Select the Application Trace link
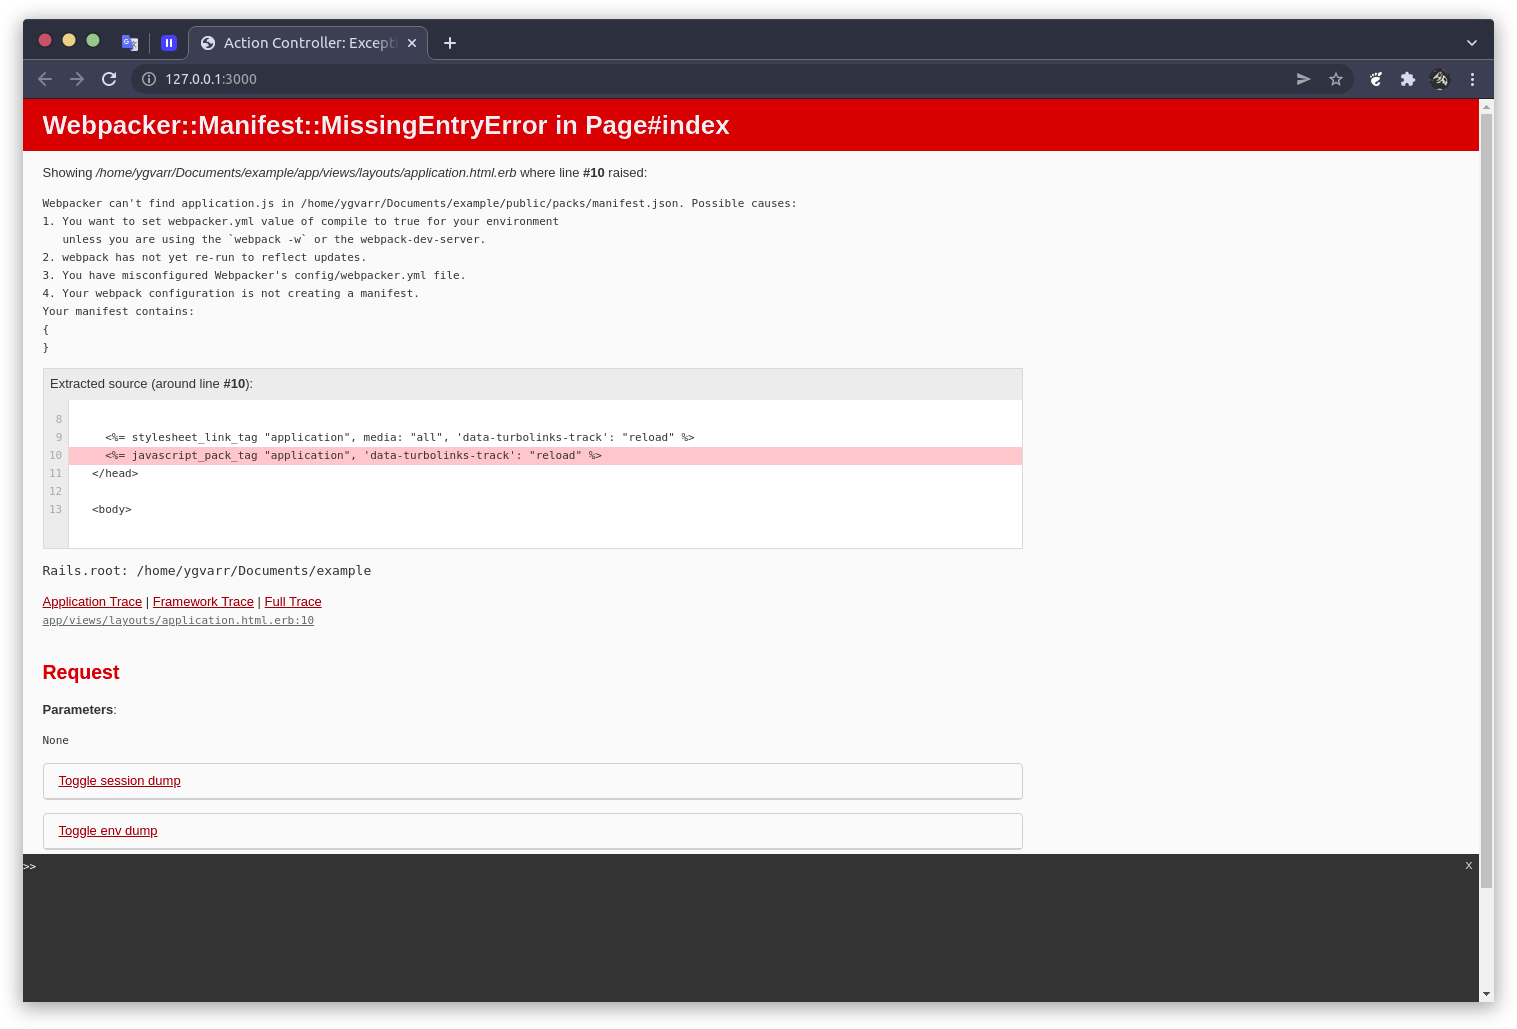The height and width of the screenshot is (1029, 1517). [92, 602]
